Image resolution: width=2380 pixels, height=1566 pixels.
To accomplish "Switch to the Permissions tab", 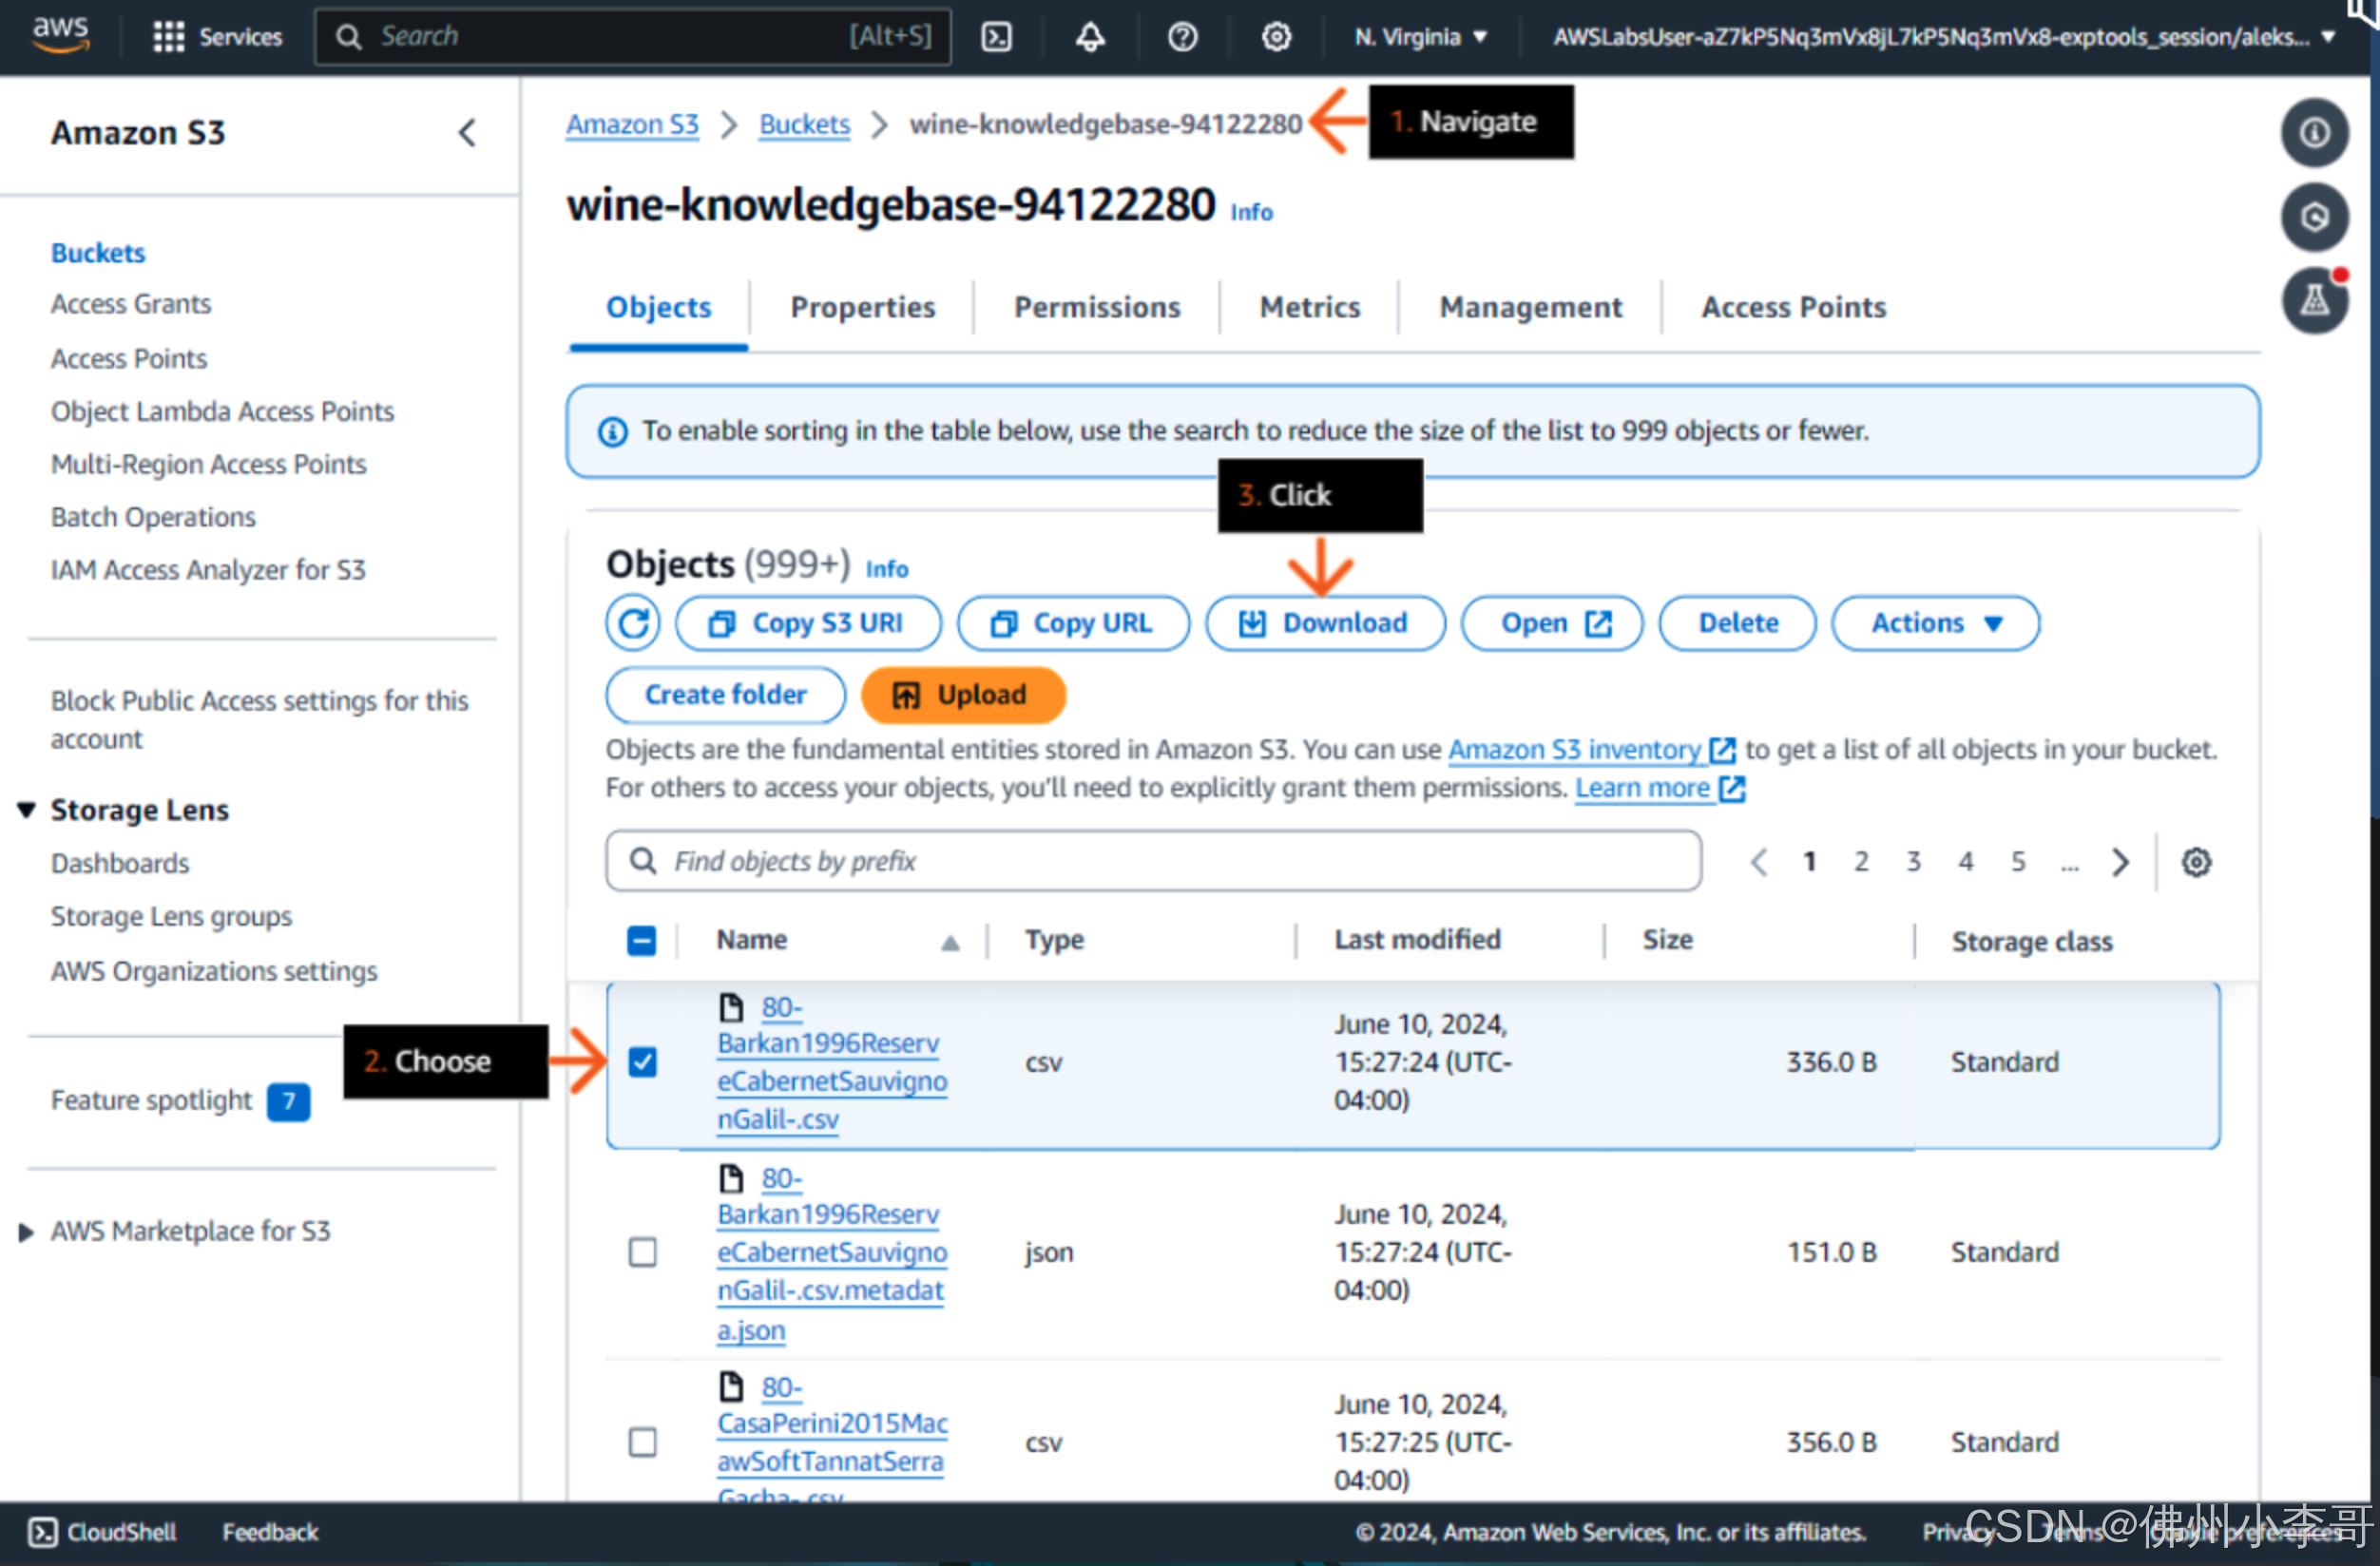I will (1096, 307).
